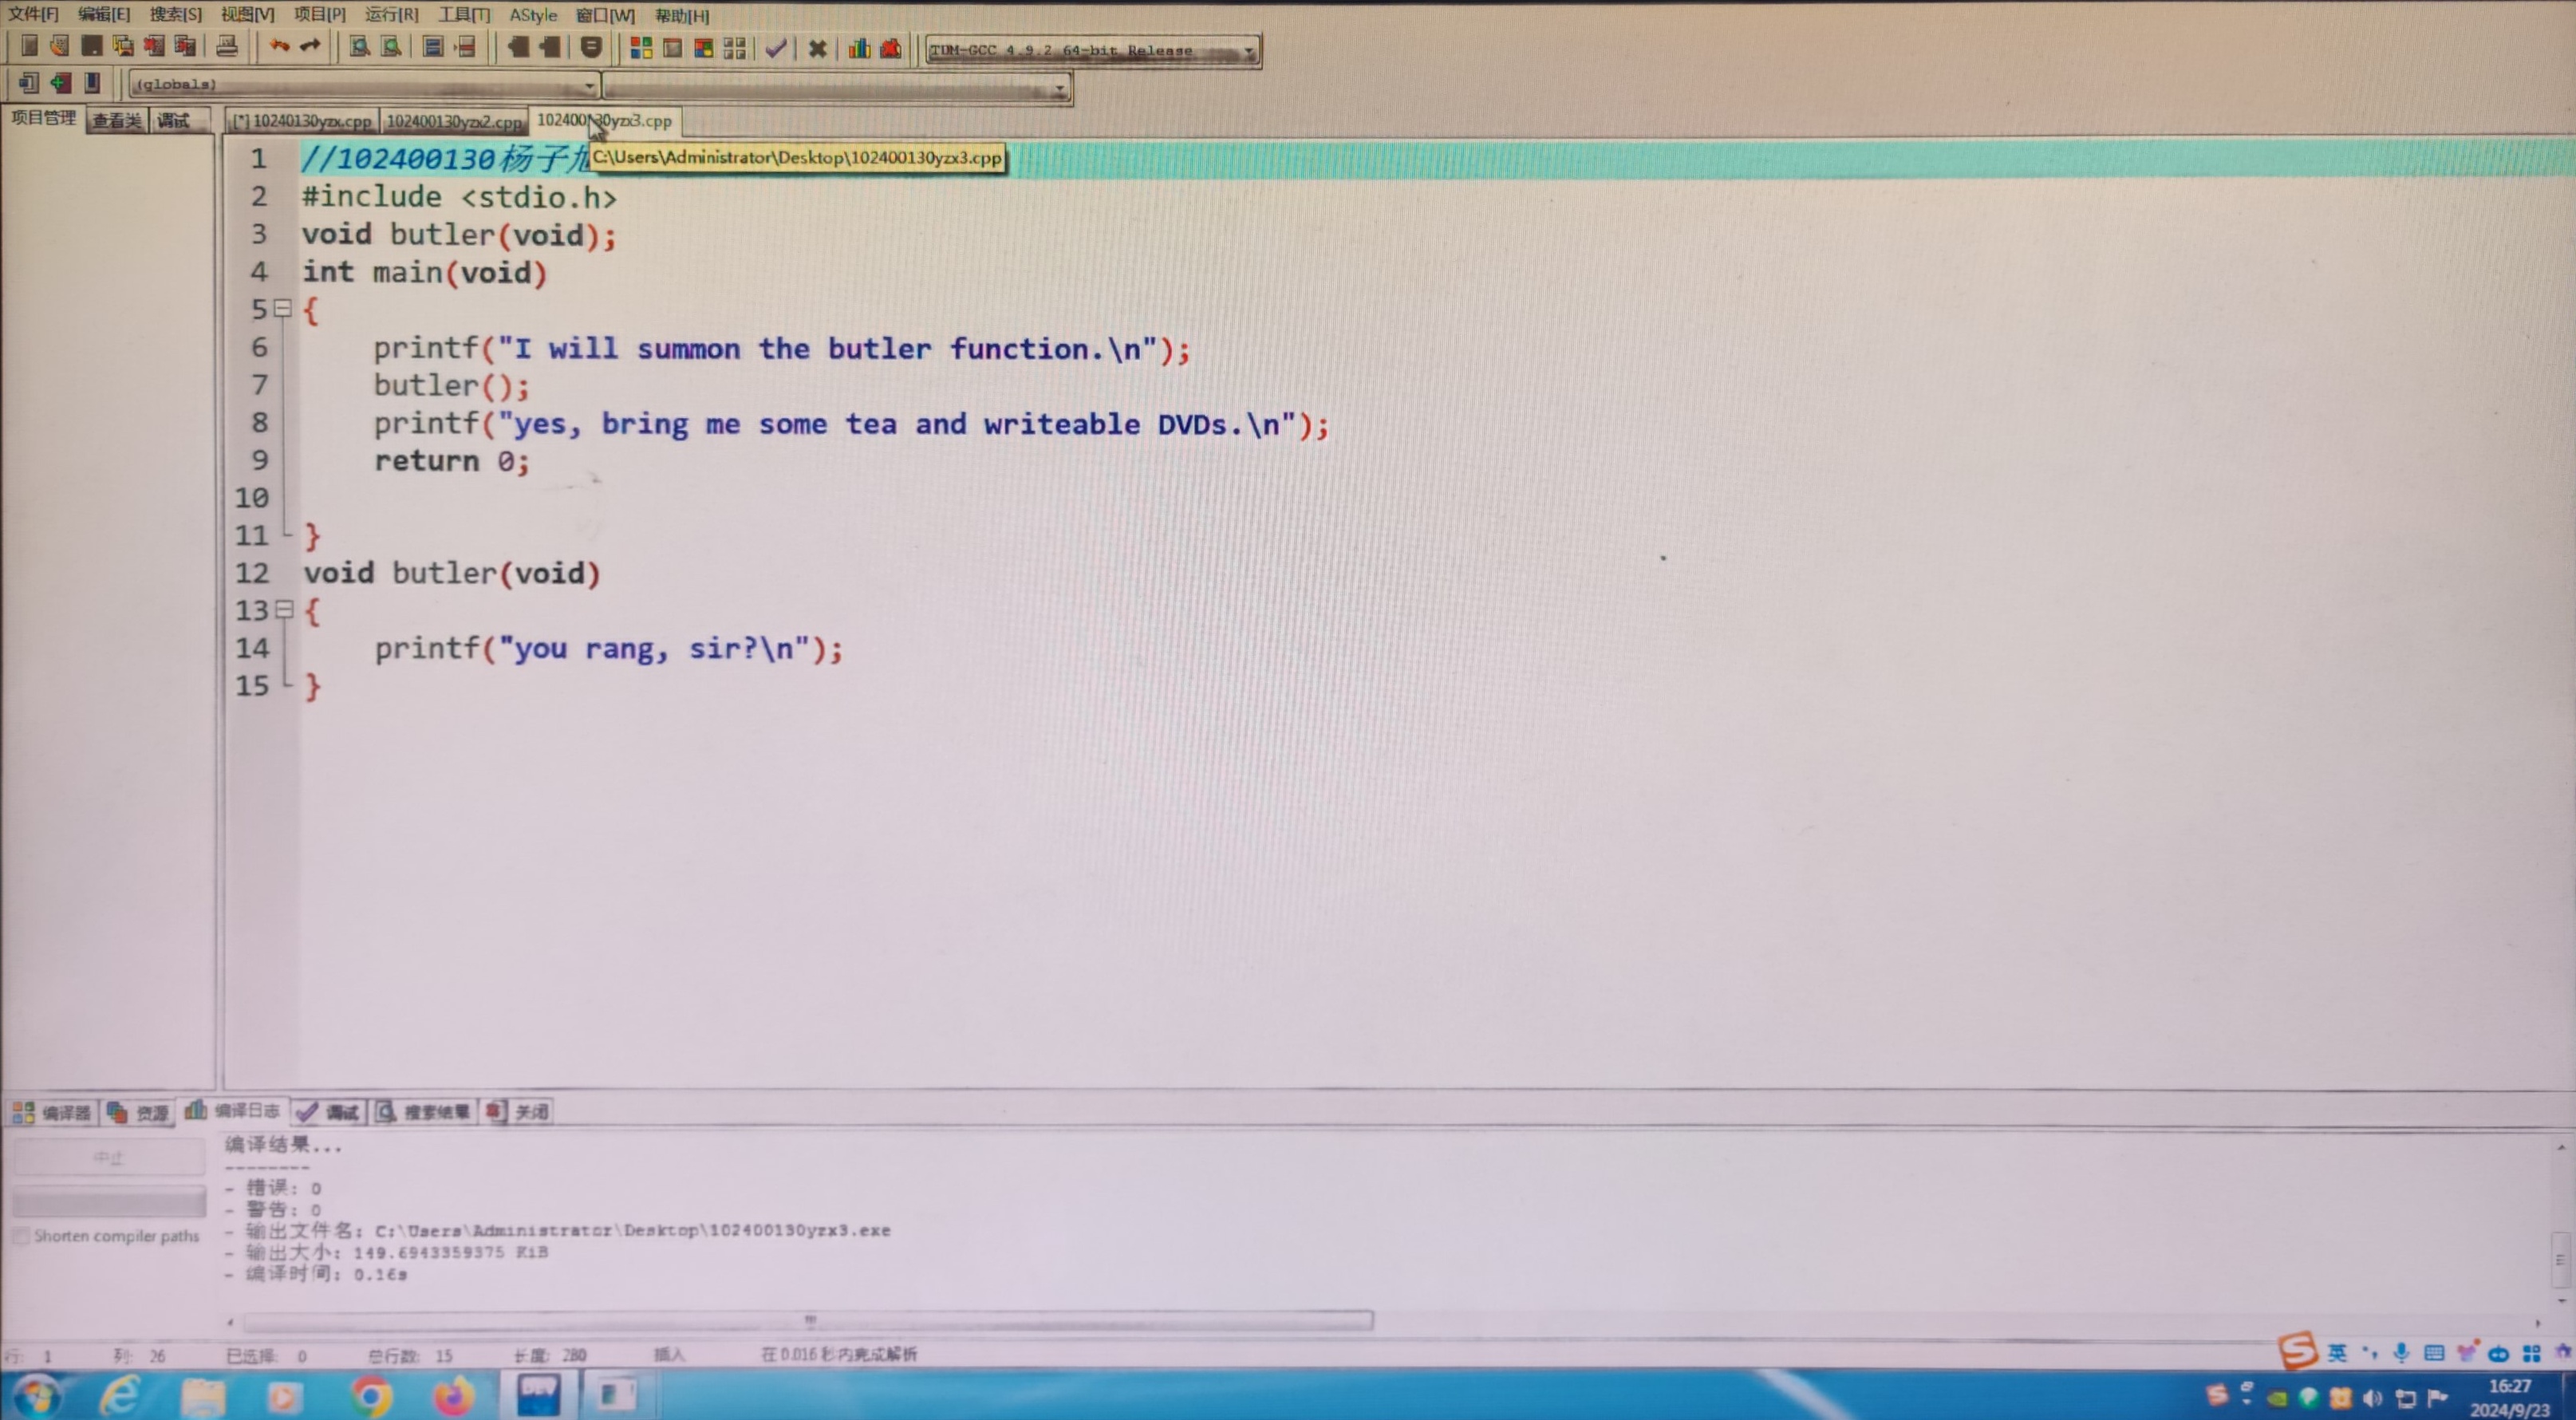Click the Close All files toolbar icon
Viewport: 2576px width, 1420px height.
tap(185, 46)
